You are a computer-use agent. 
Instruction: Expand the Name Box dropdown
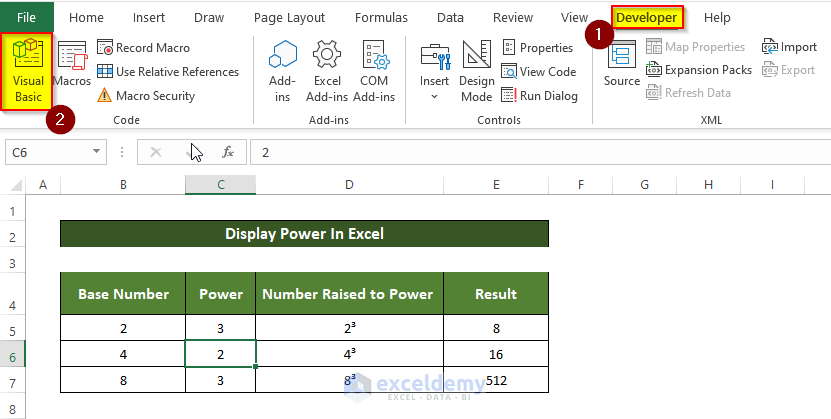point(96,152)
